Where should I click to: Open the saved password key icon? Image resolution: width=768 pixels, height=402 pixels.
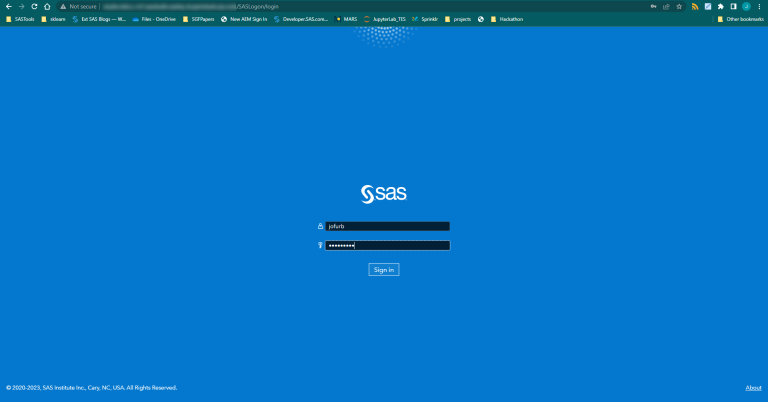pyautogui.click(x=654, y=6)
